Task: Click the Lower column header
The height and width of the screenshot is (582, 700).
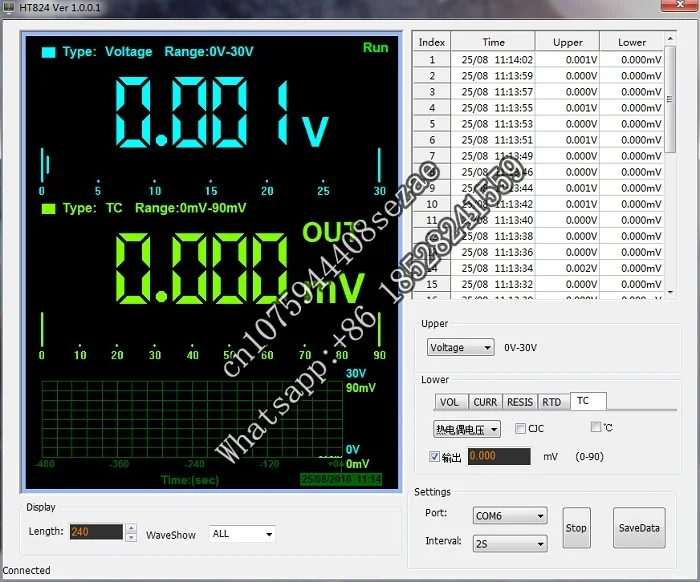Action: pos(632,42)
